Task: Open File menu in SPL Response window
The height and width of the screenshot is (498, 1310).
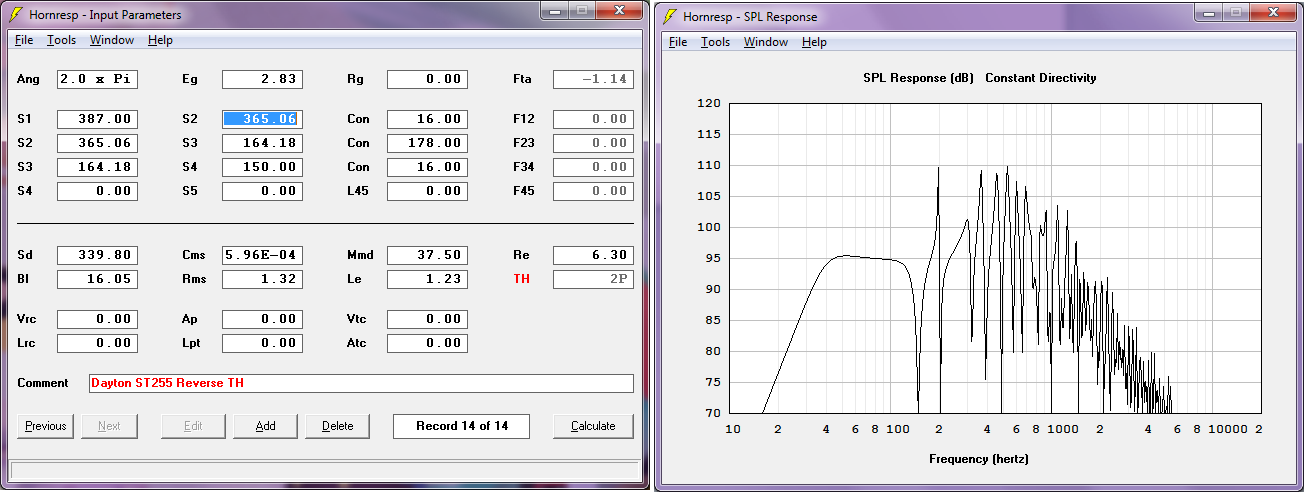Action: (x=678, y=42)
